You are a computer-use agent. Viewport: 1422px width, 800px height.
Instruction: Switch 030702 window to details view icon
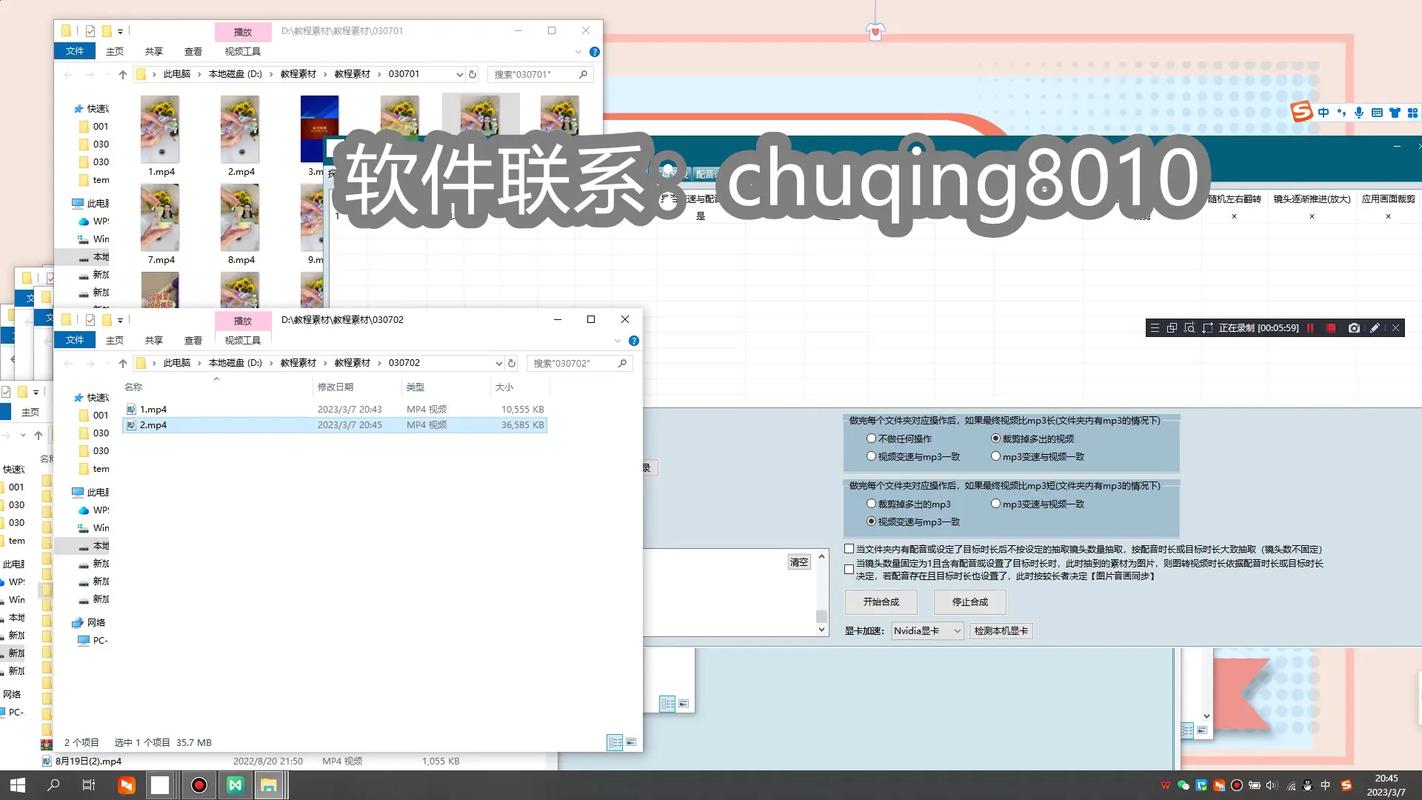pos(614,742)
